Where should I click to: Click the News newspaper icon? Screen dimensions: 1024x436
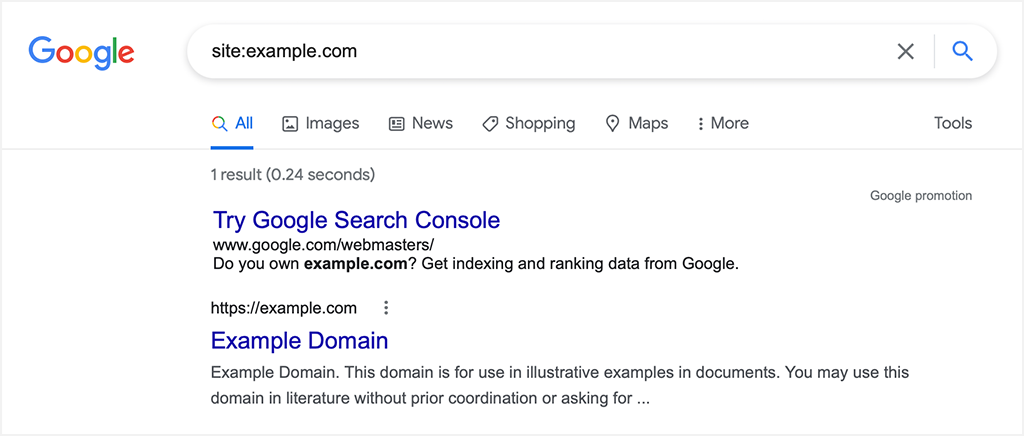[x=396, y=123]
